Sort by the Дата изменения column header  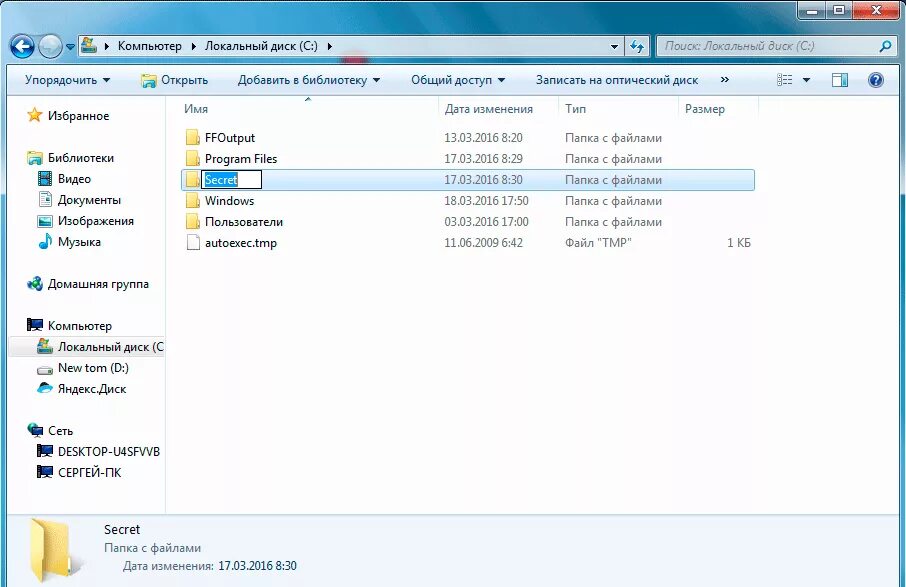(489, 109)
